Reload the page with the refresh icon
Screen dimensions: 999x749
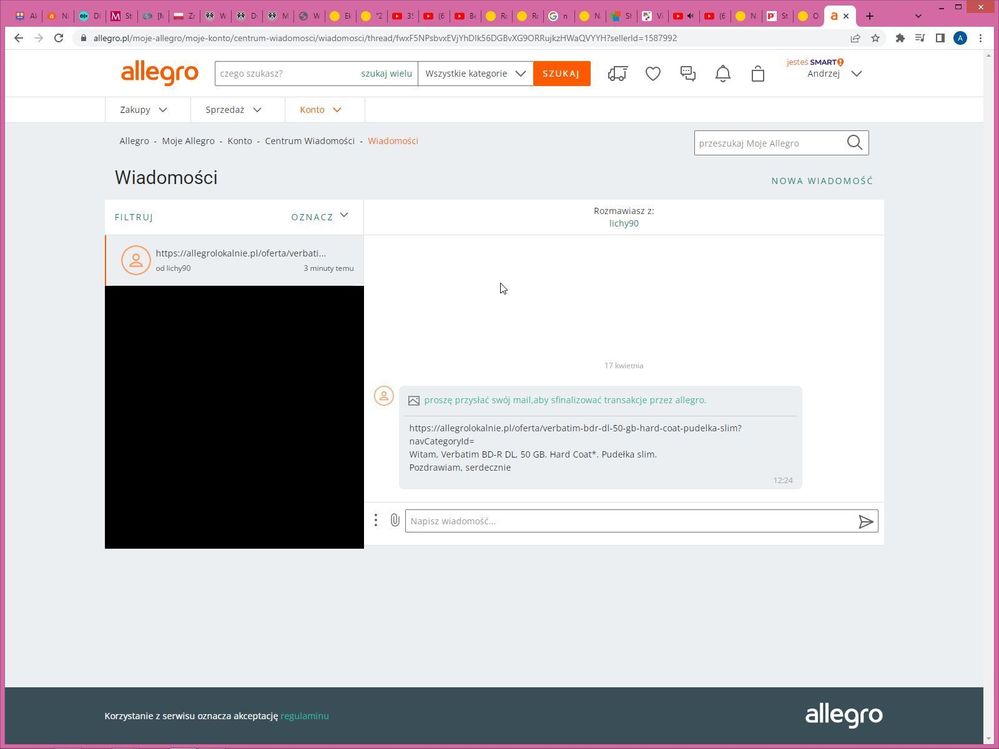(59, 38)
